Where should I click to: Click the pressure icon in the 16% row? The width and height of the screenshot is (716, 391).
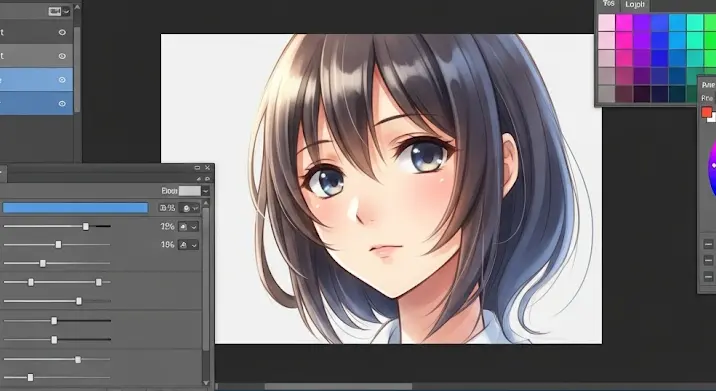click(x=183, y=245)
